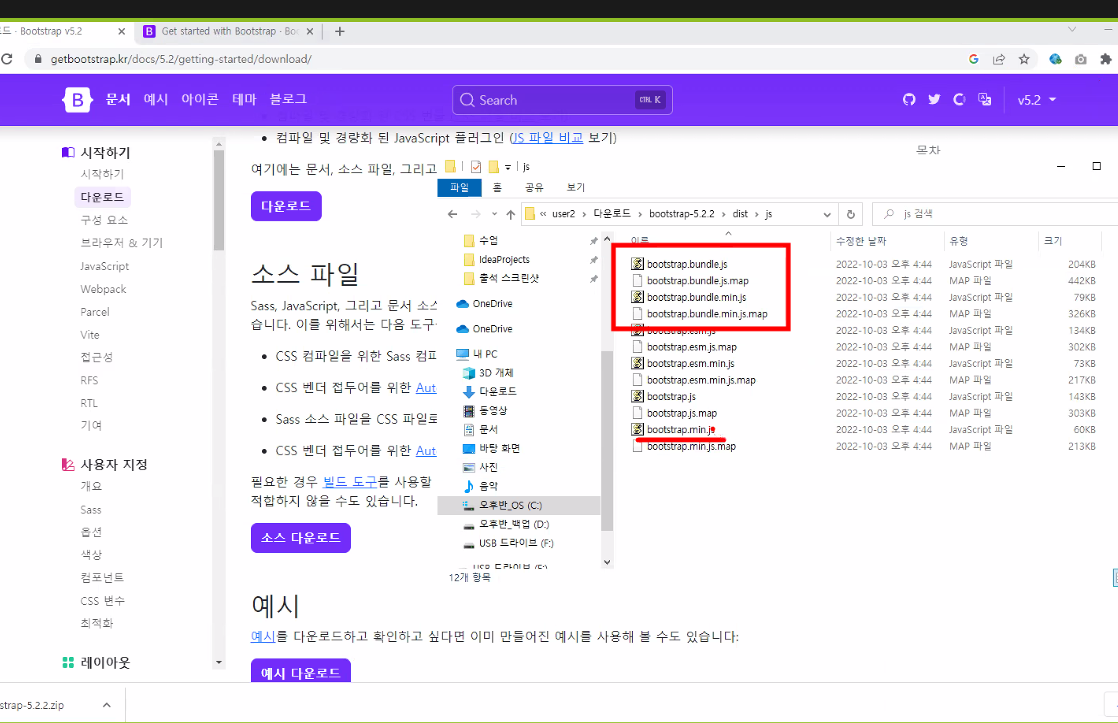The width and height of the screenshot is (1118, 723).
Task: Open the 아이콘 nav menu item
Action: [x=200, y=99]
